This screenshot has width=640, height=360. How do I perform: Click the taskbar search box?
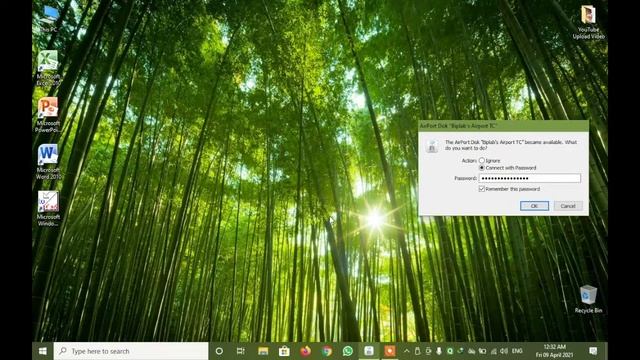point(131,351)
